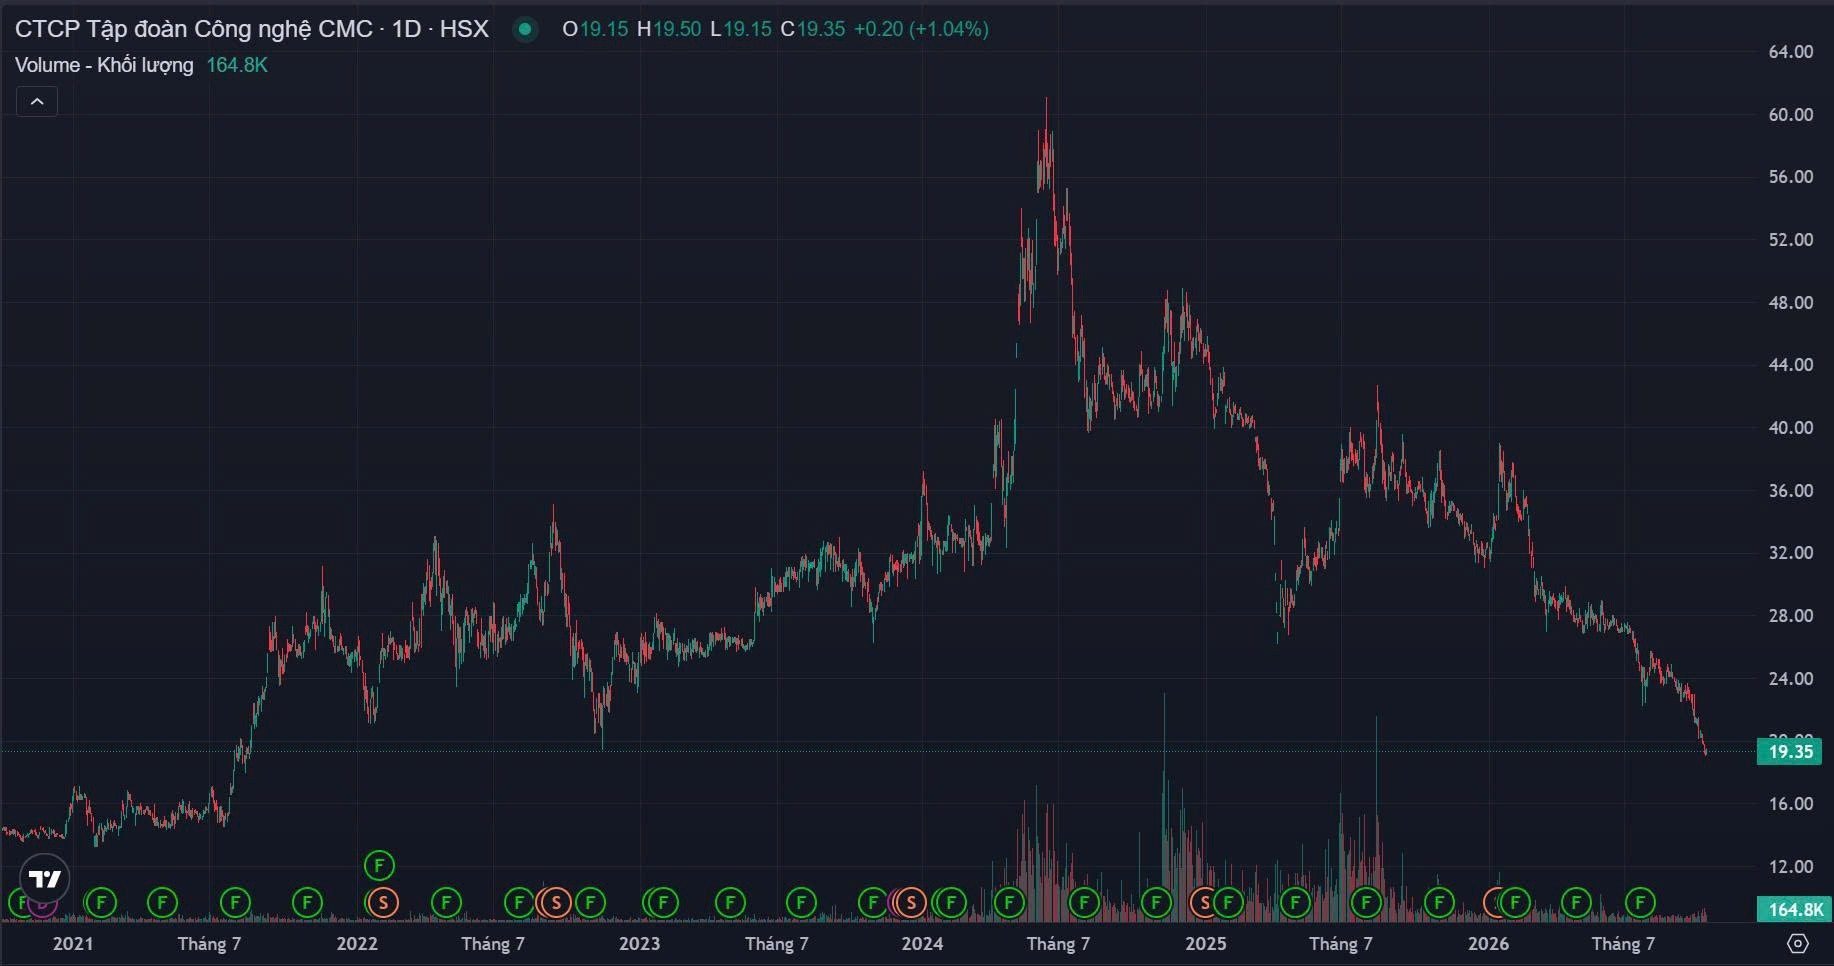Click the Tháng 7 label between 2021 and 2022
1834x966 pixels.
pyautogui.click(x=209, y=944)
